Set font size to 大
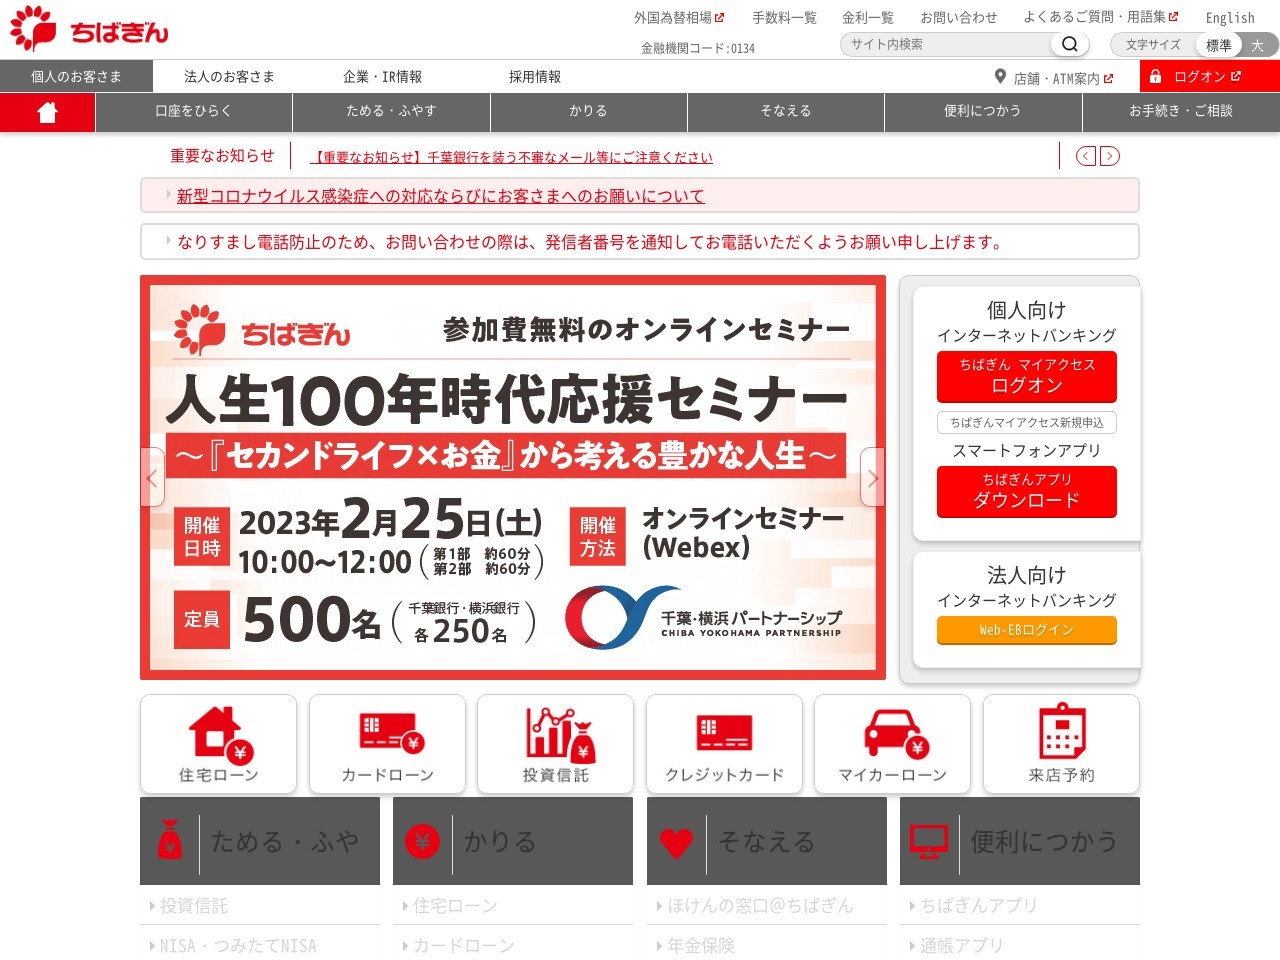1280x960 pixels. tap(1257, 45)
